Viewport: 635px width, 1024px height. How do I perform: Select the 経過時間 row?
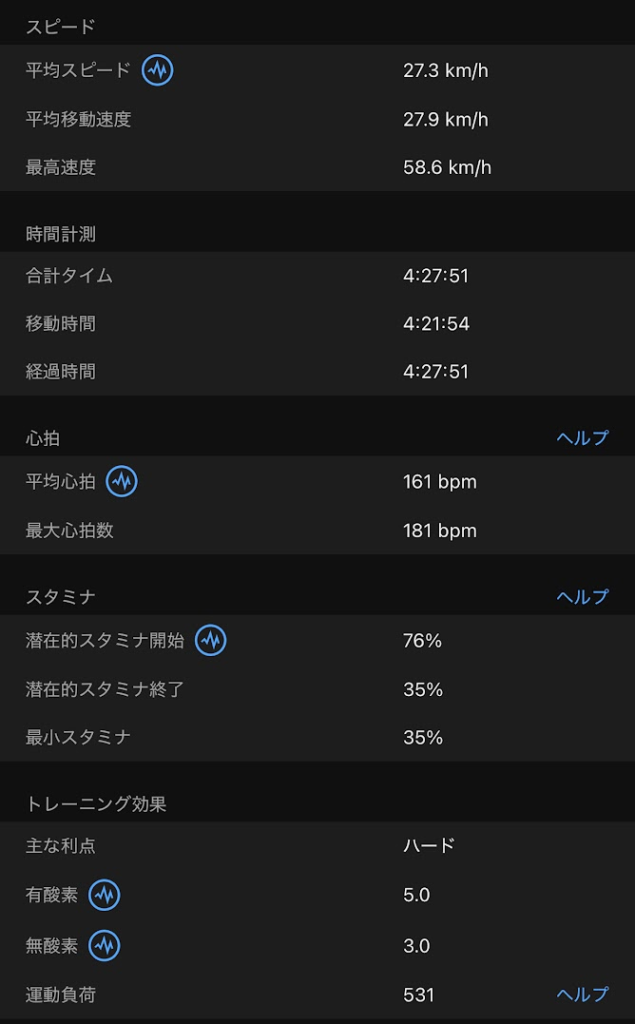317,372
